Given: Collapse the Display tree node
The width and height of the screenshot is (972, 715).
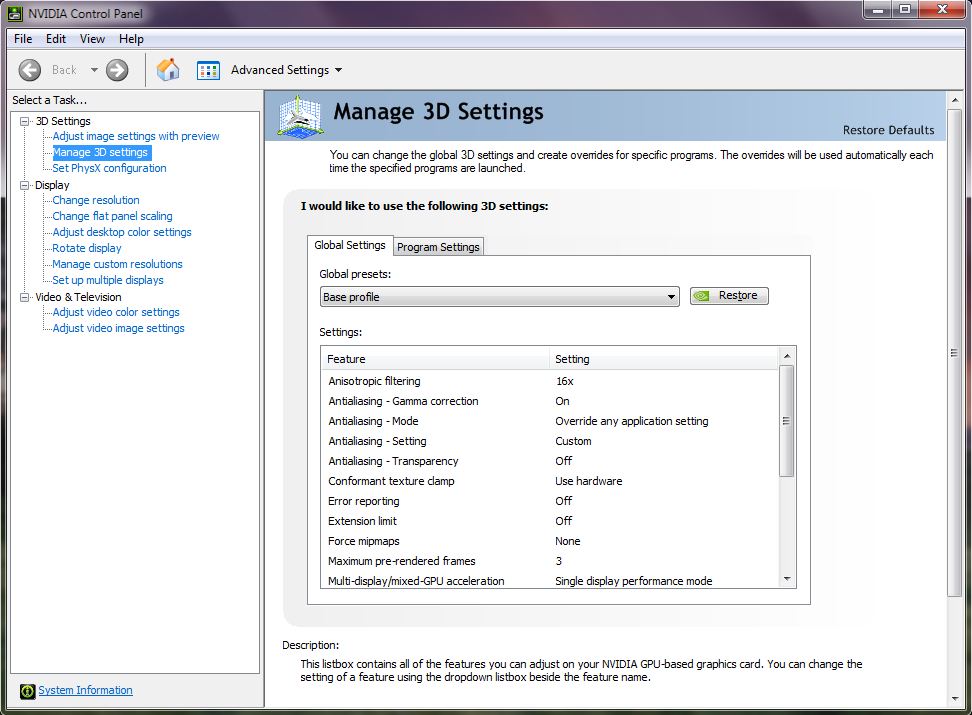Looking at the screenshot, I should tap(25, 185).
